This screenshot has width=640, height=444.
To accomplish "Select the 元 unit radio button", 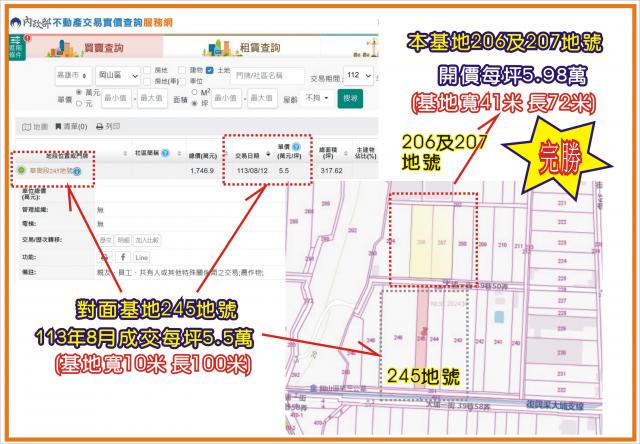I will click(x=78, y=103).
